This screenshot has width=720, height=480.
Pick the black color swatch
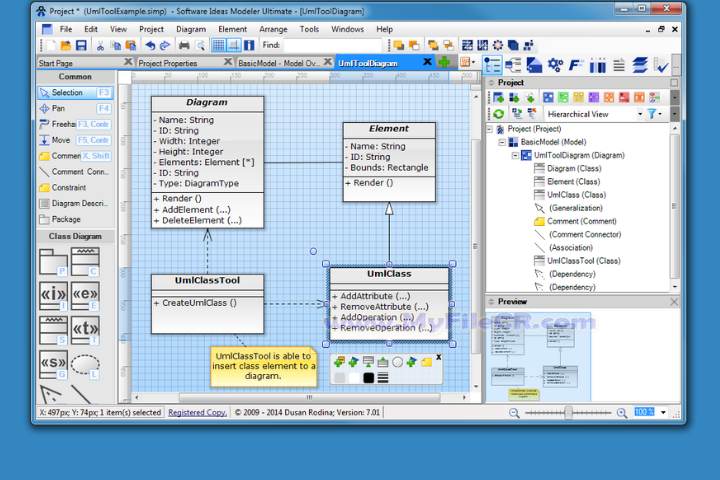[368, 378]
